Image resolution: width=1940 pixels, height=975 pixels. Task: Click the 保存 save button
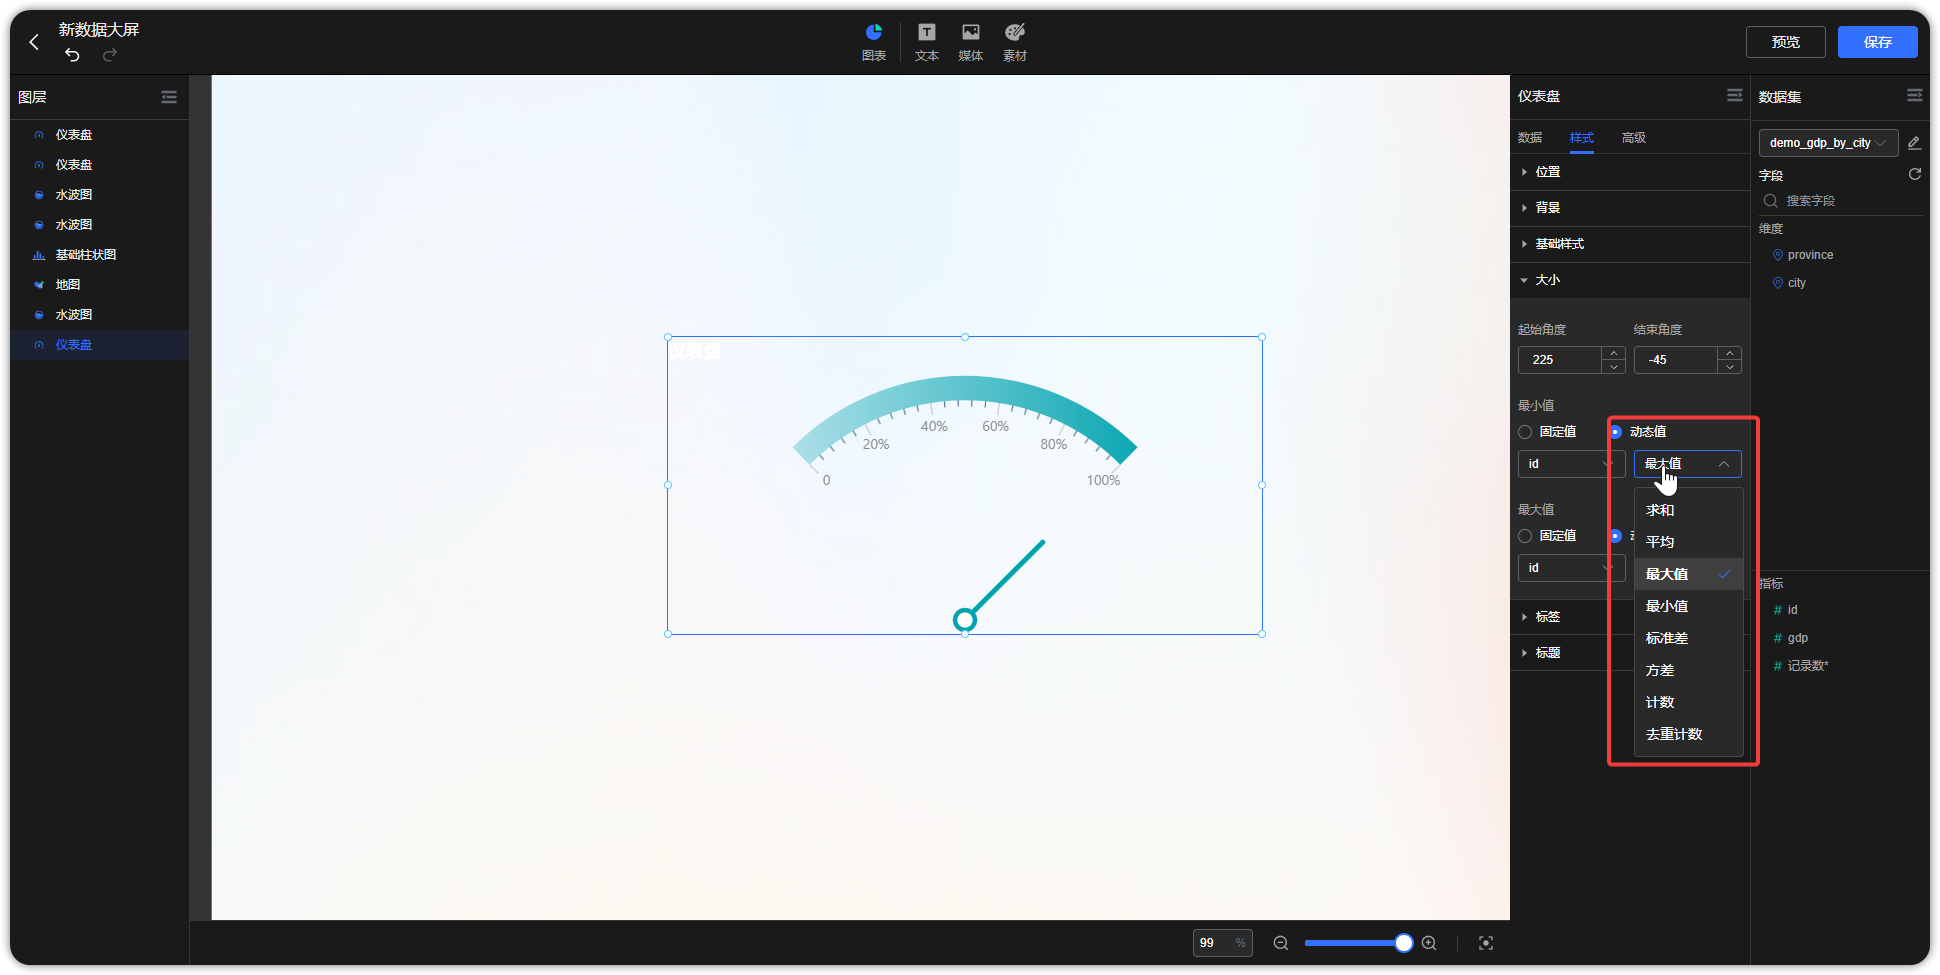pos(1878,42)
